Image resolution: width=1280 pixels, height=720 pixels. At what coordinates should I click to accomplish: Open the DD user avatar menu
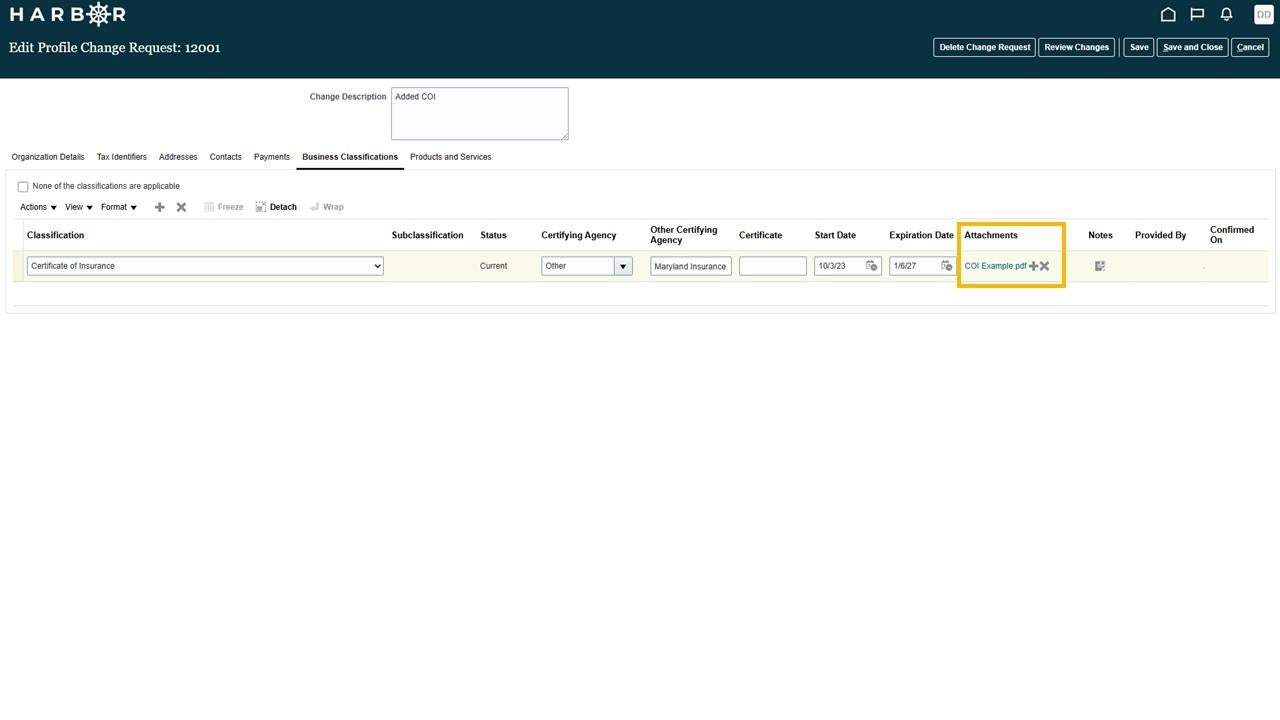point(1264,14)
